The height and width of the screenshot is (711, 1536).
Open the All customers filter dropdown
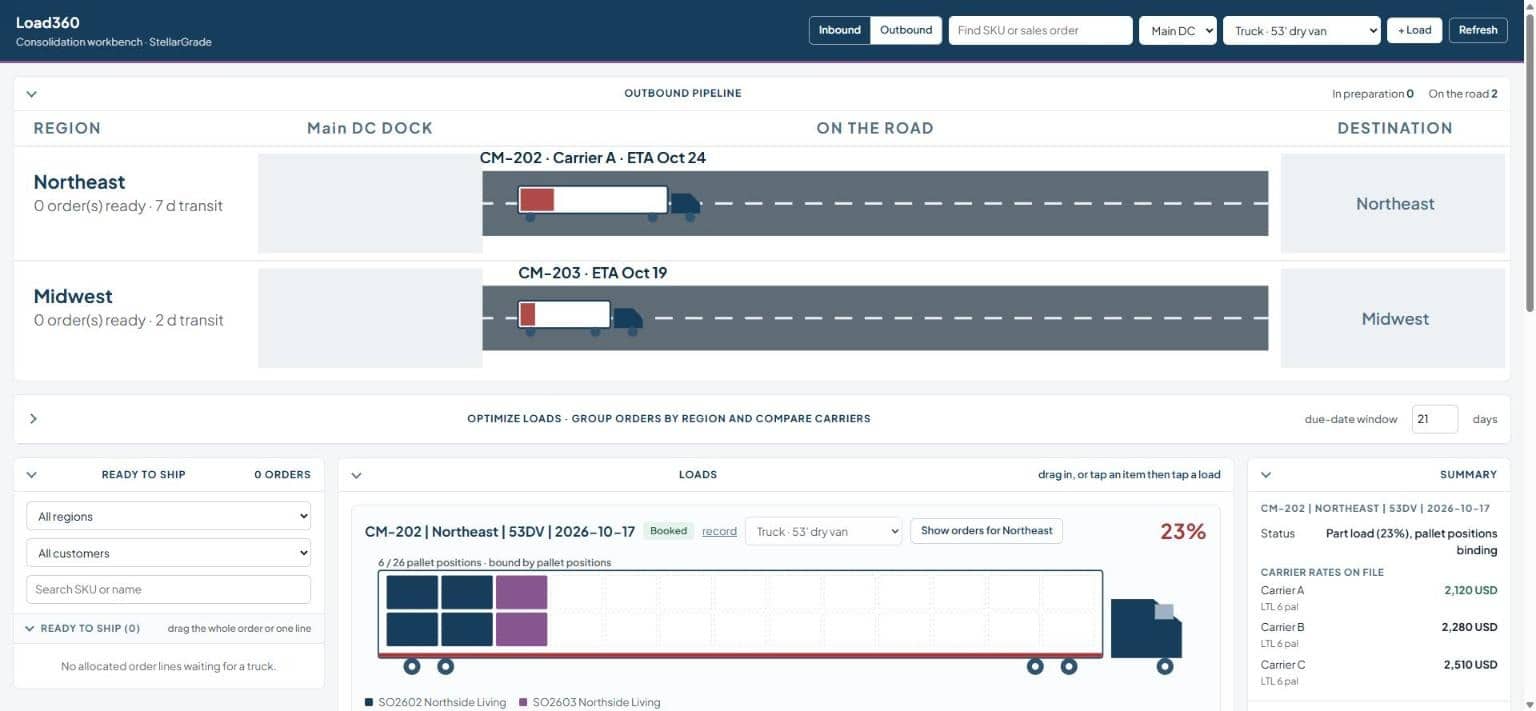[x=168, y=553]
